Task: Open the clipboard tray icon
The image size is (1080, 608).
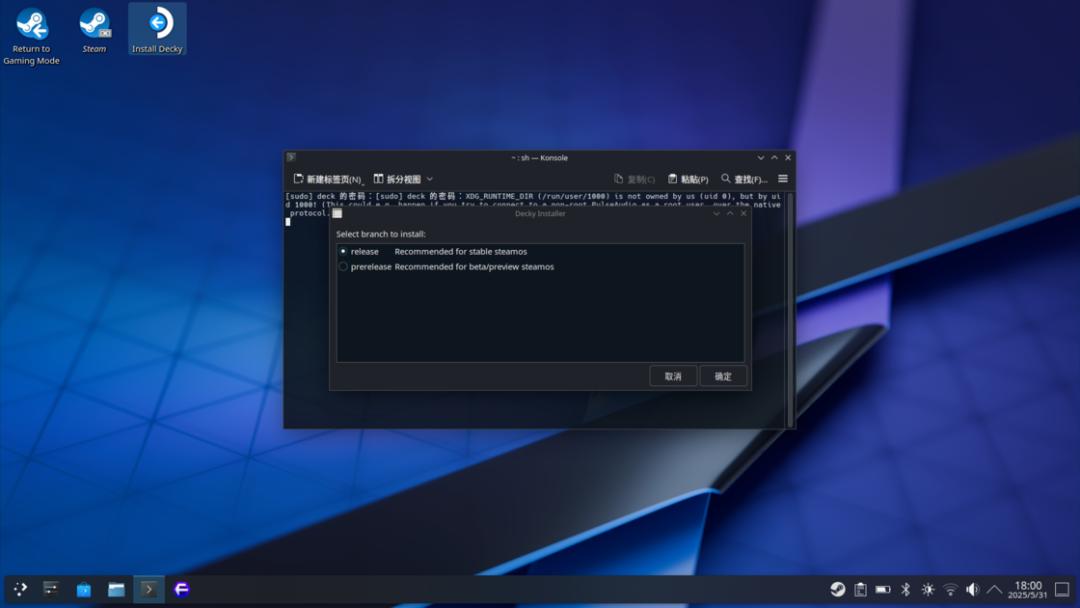Action: point(860,589)
